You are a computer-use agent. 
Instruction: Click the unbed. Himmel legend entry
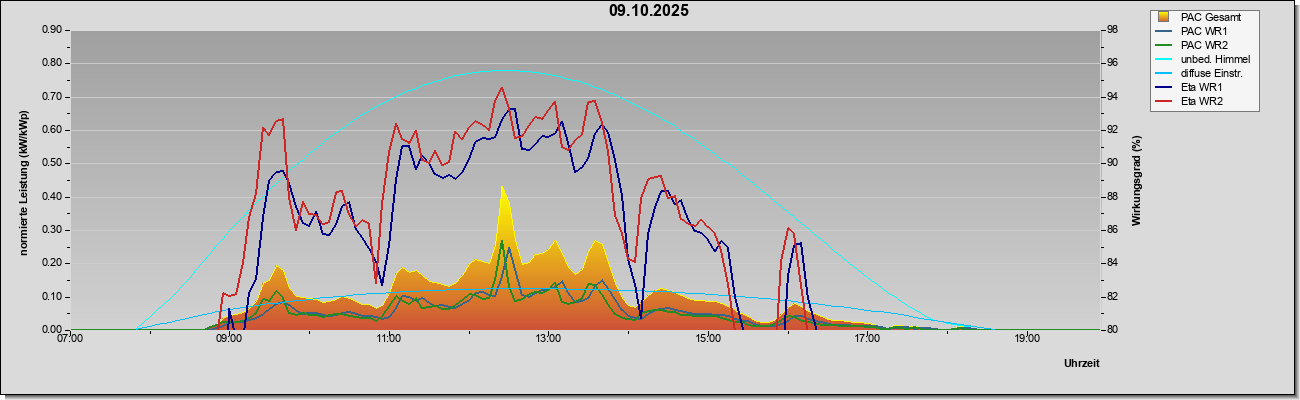click(1202, 60)
